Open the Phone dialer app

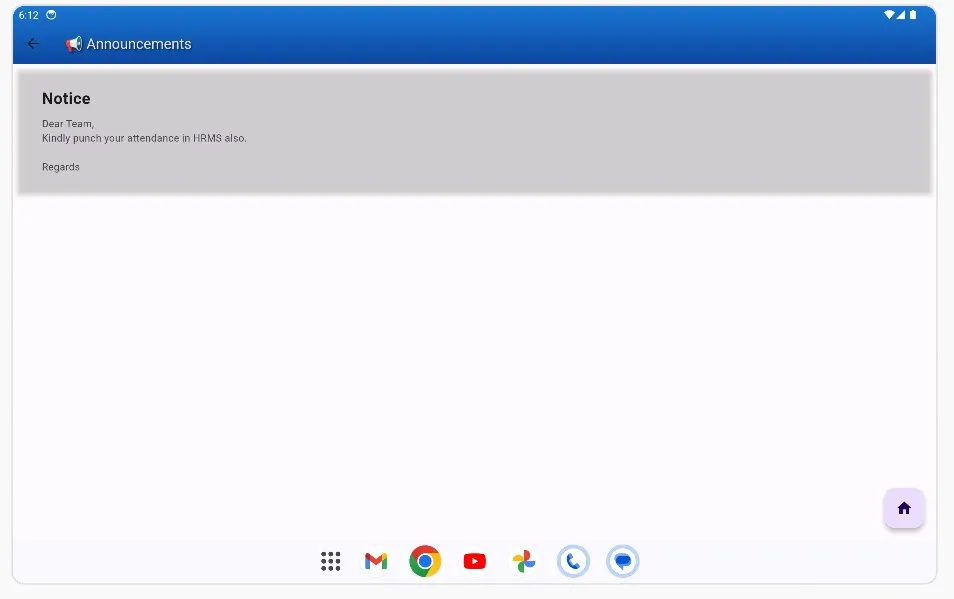pyautogui.click(x=573, y=561)
